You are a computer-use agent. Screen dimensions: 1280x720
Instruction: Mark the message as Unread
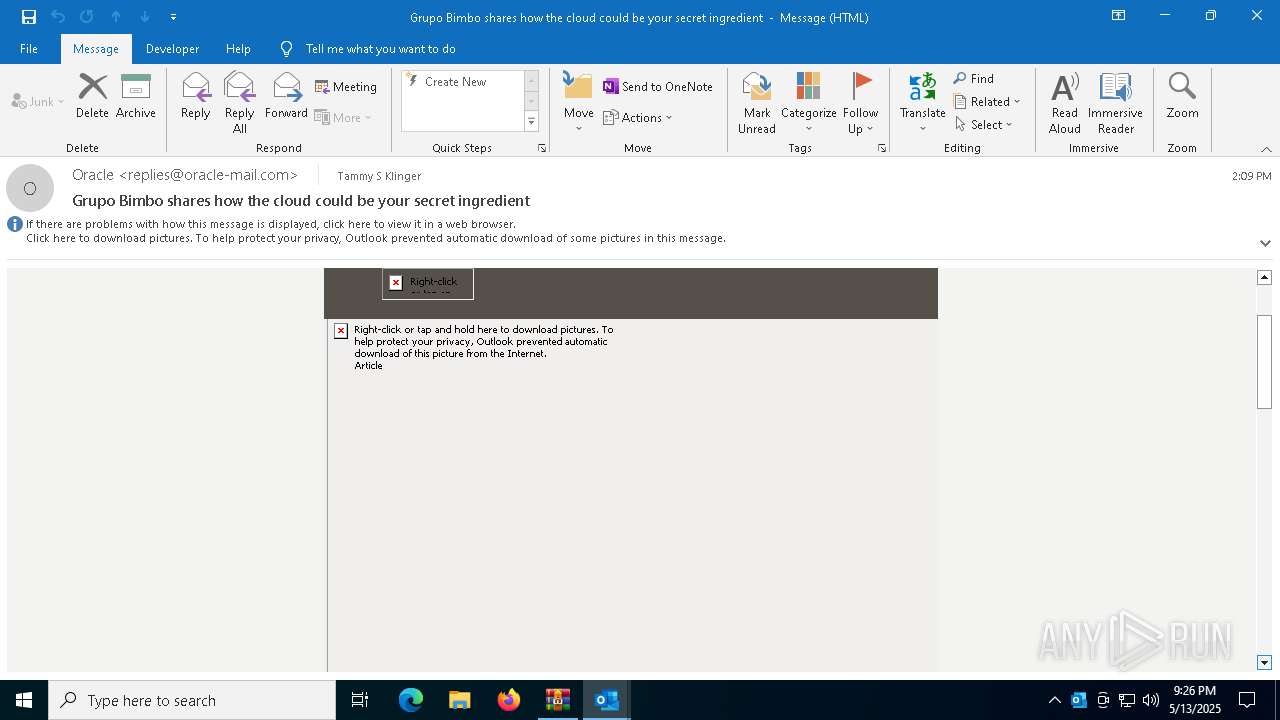pos(757,103)
